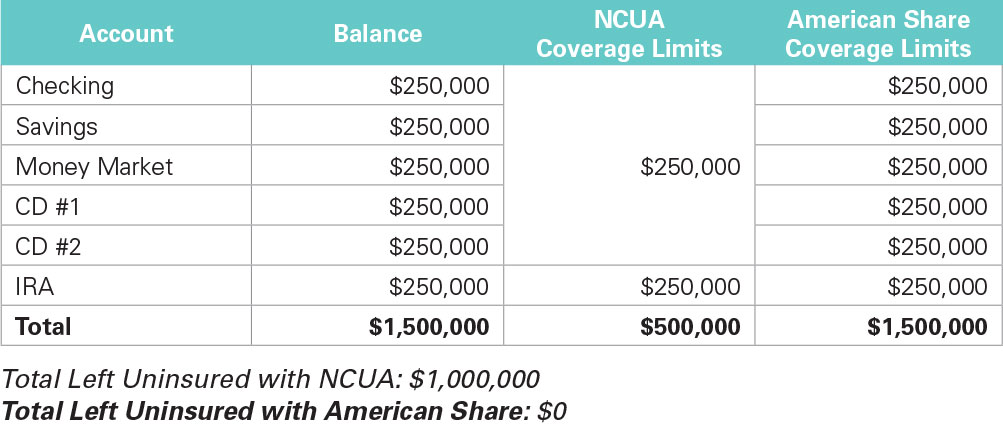Click the Savings account row label
The image size is (1003, 441).
coord(56,127)
